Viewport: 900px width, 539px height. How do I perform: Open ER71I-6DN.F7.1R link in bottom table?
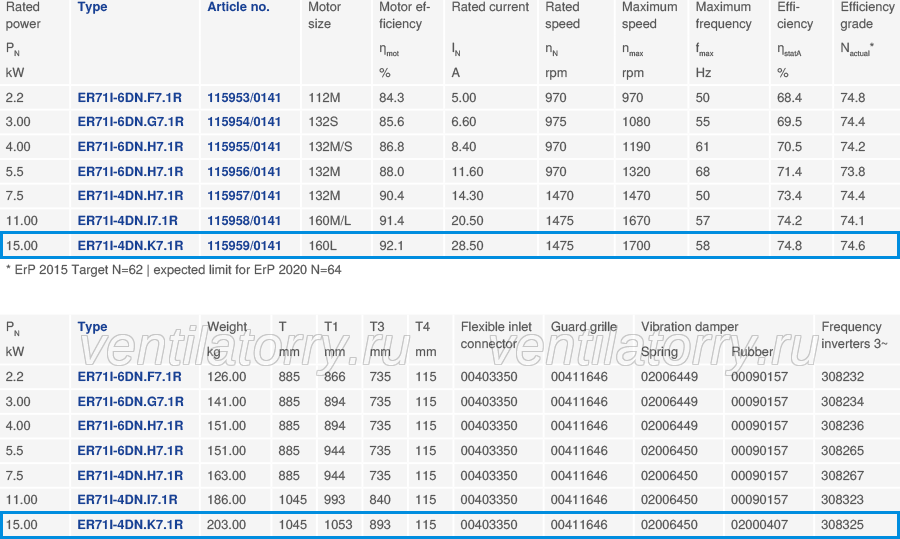[130, 377]
